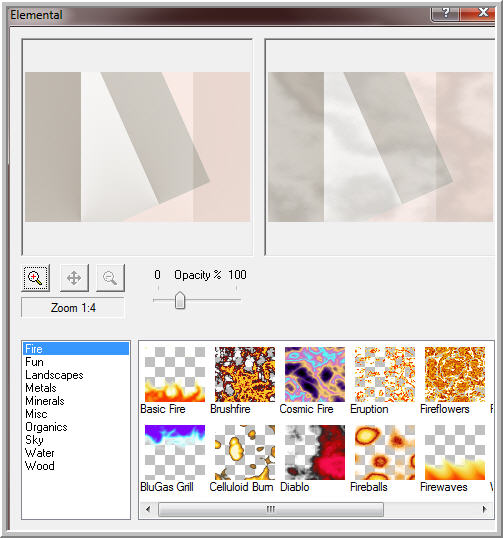
Task: Pick the Cosmic Fire texture
Action: 315,374
